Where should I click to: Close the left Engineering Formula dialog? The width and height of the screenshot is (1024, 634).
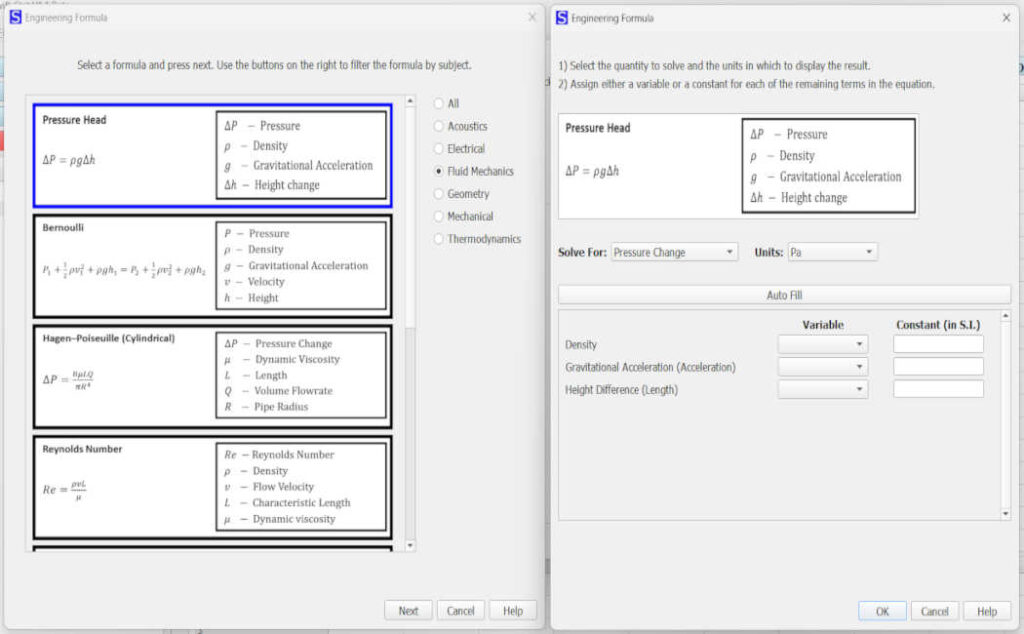pyautogui.click(x=531, y=17)
